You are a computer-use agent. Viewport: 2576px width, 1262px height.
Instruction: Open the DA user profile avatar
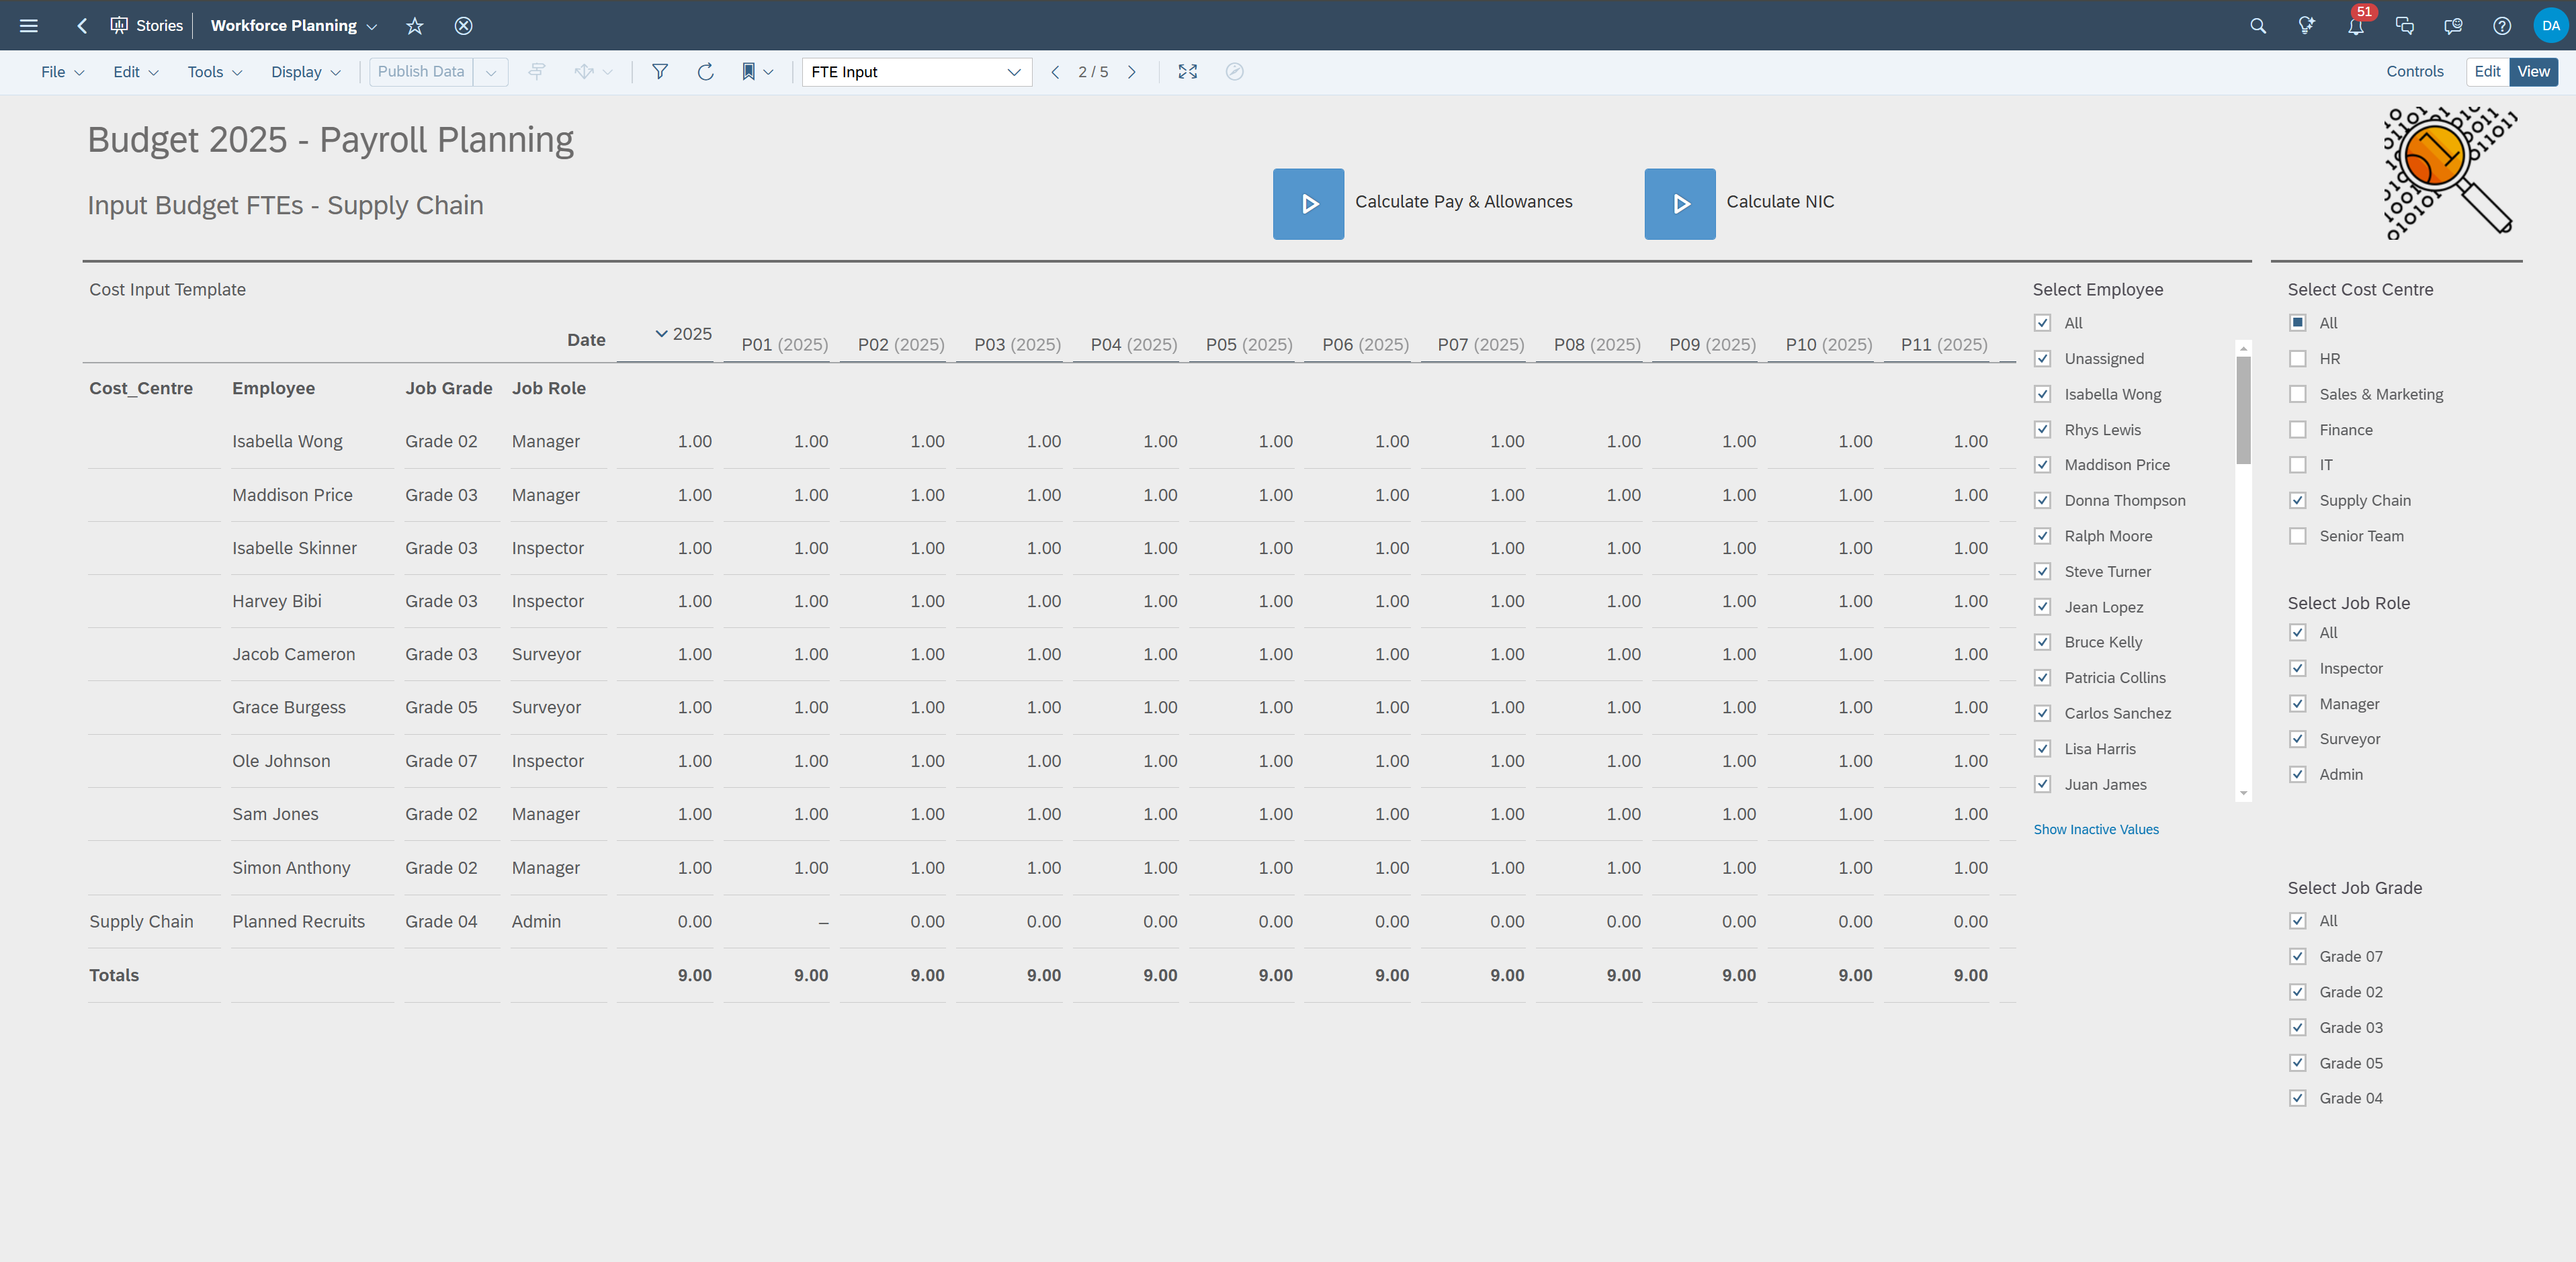(x=2551, y=26)
